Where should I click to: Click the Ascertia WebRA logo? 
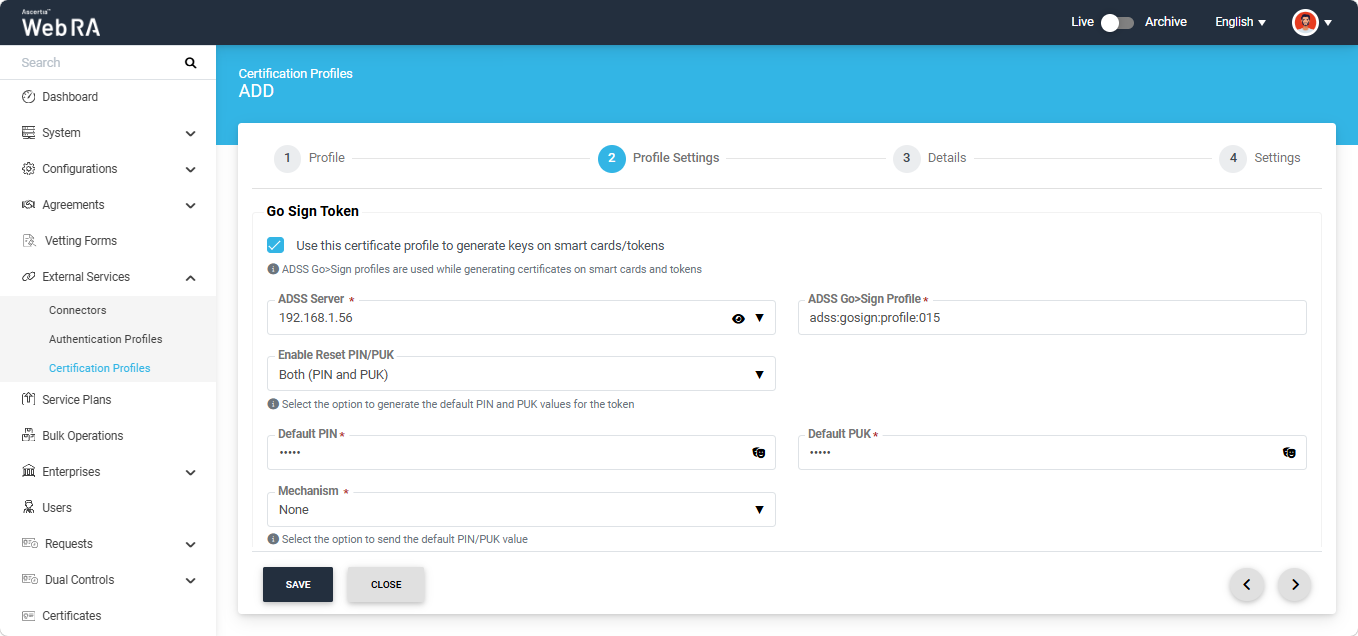coord(61,23)
